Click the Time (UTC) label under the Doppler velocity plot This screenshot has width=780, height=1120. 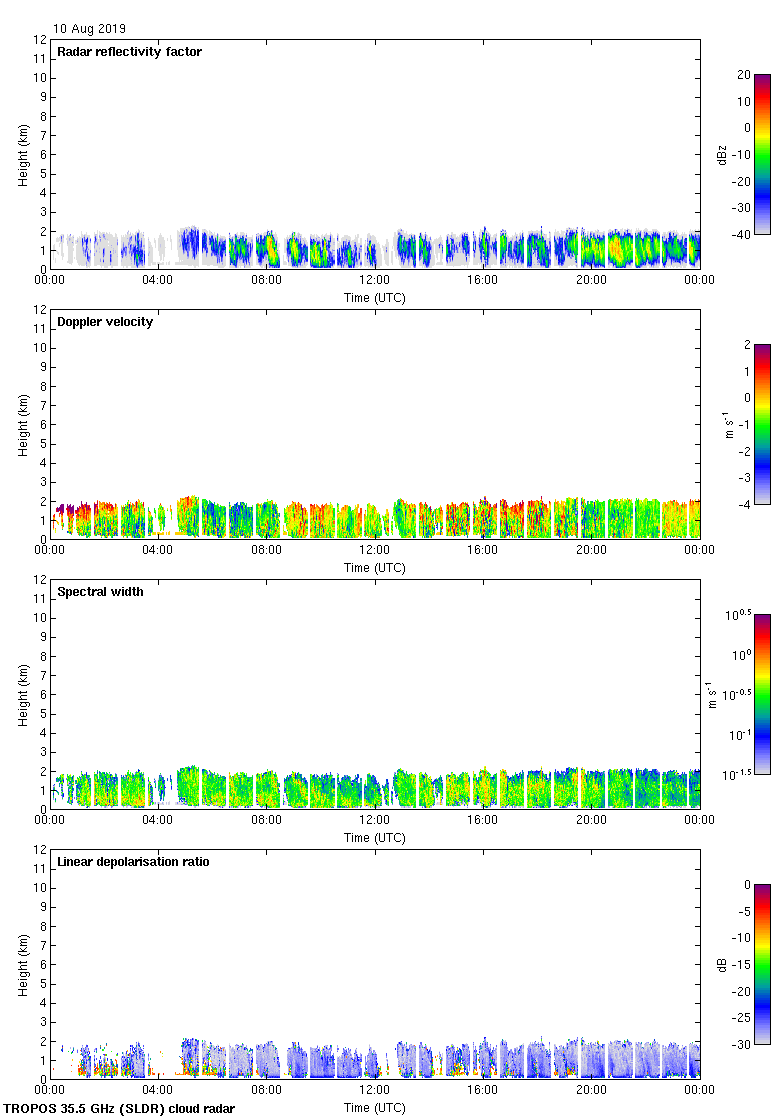pyautogui.click(x=374, y=568)
